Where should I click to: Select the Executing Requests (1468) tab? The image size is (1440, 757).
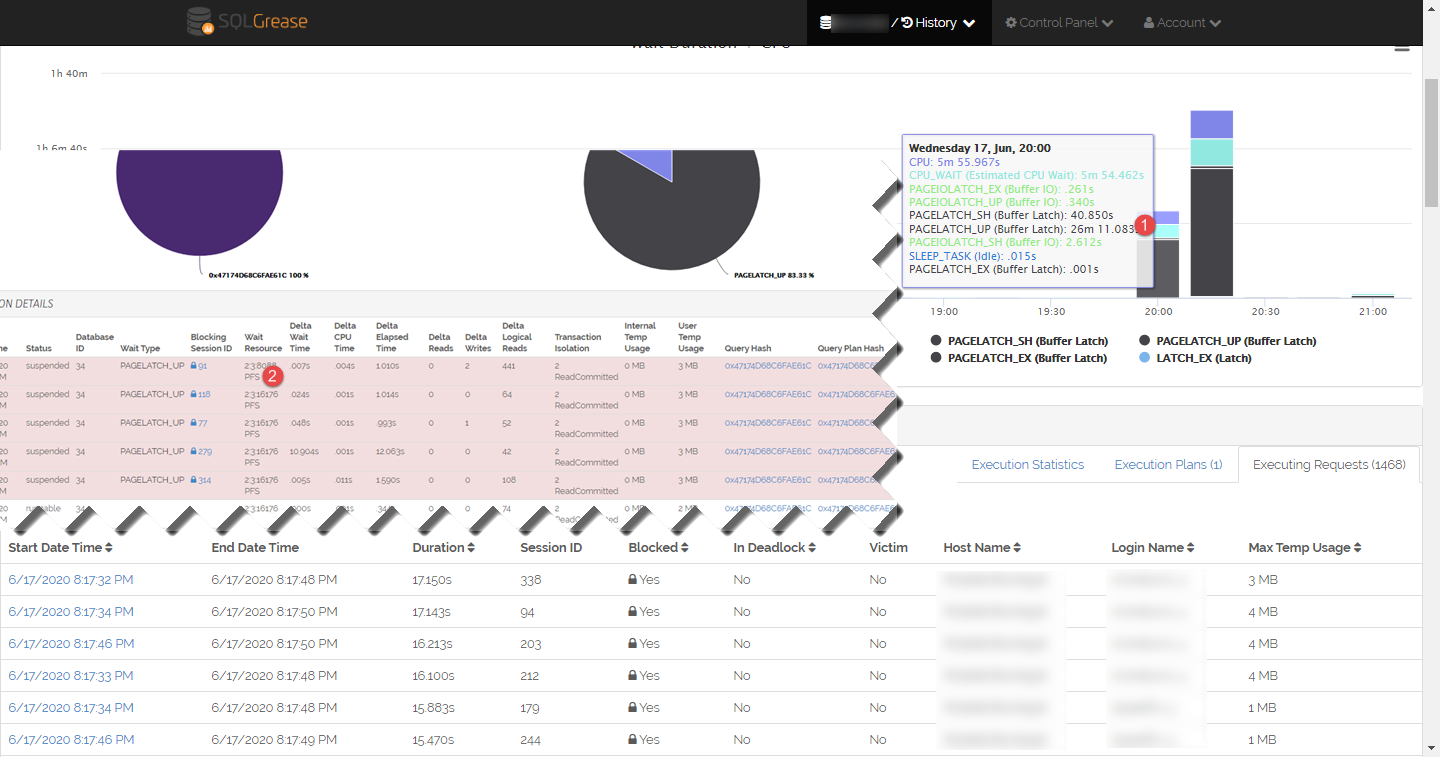tap(1329, 465)
